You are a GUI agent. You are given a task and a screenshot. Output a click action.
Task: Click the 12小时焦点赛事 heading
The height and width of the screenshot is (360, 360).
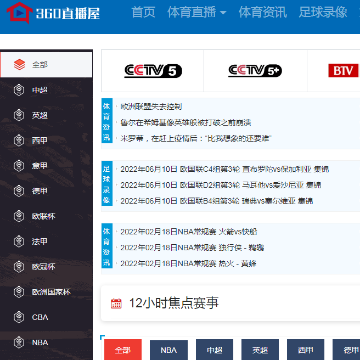pyautogui.click(x=174, y=303)
